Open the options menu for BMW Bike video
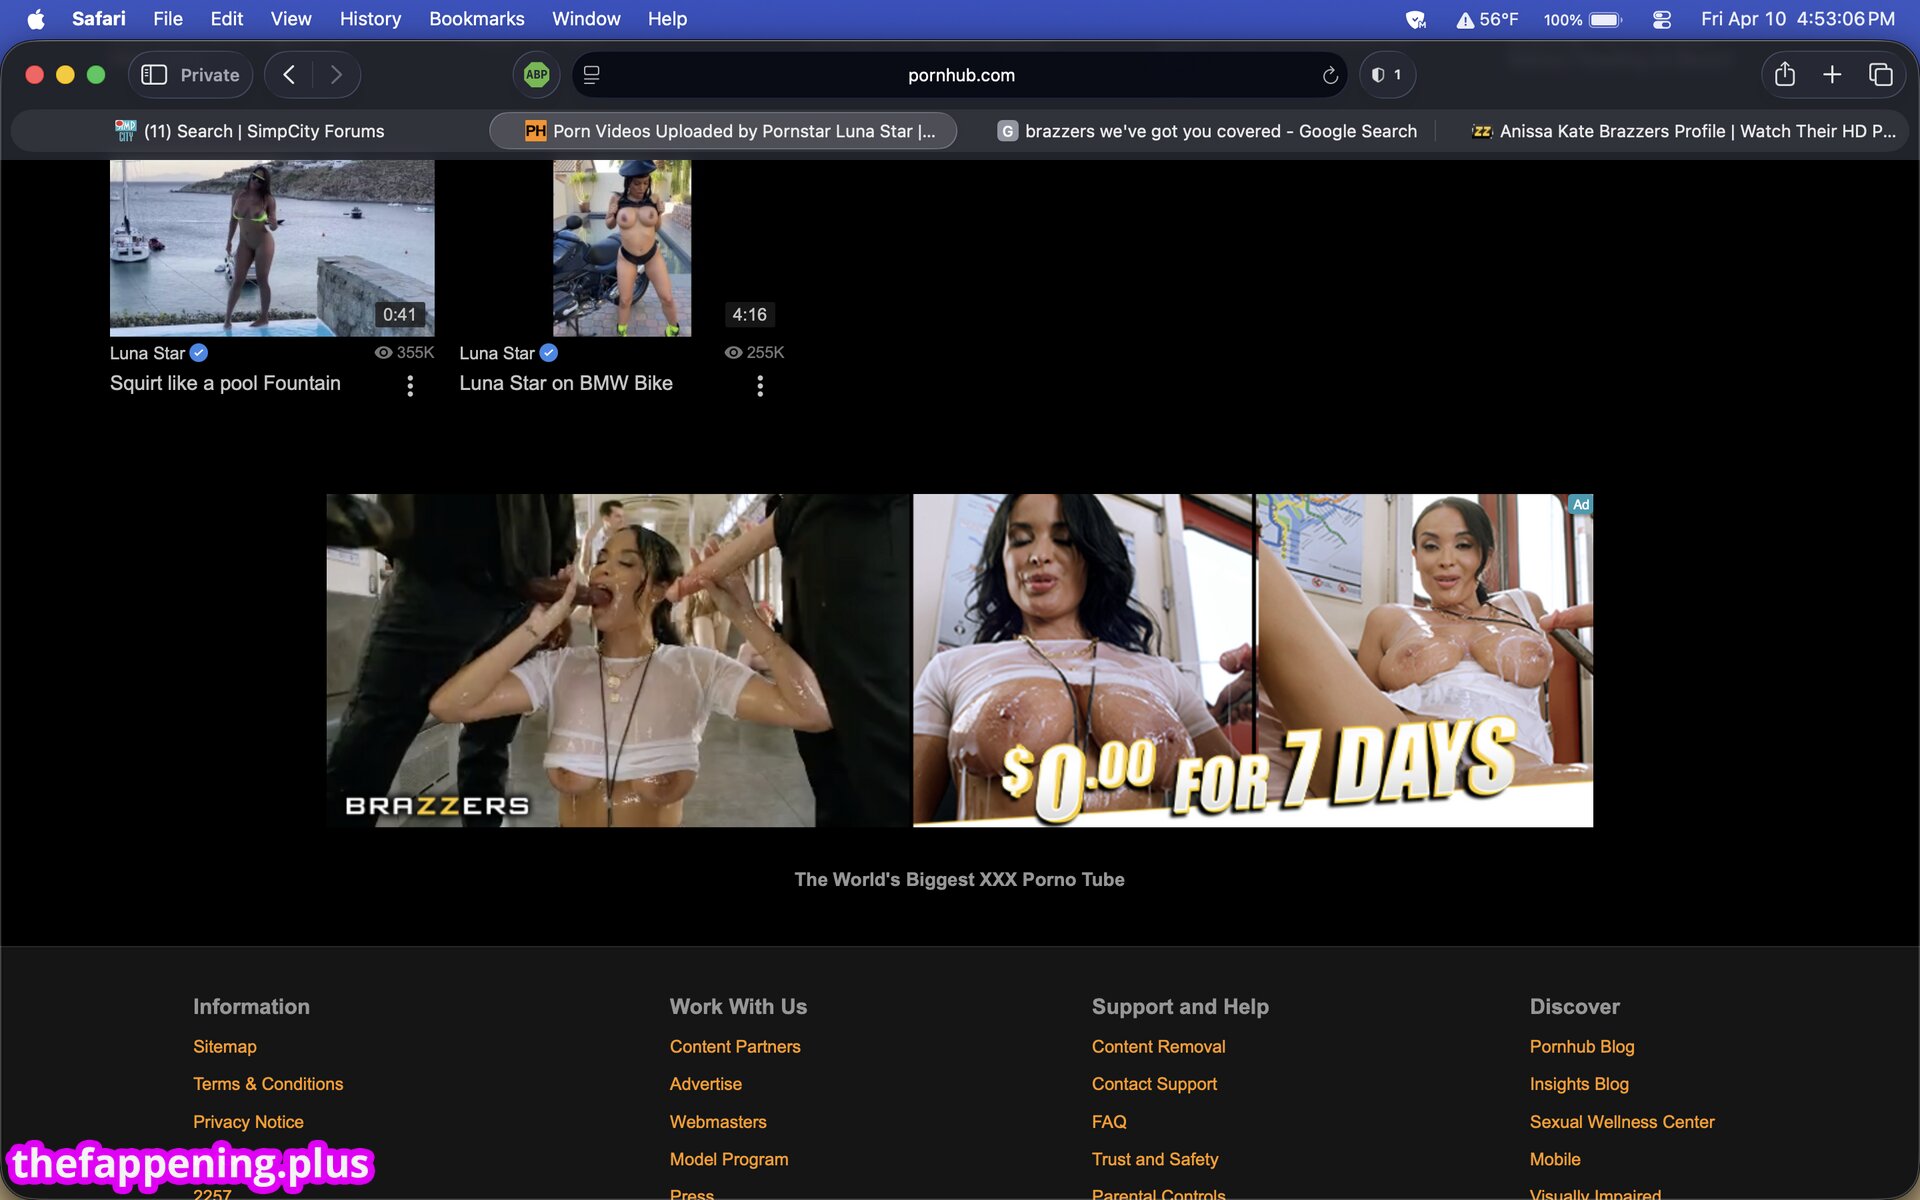The image size is (1920, 1200). pos(760,386)
